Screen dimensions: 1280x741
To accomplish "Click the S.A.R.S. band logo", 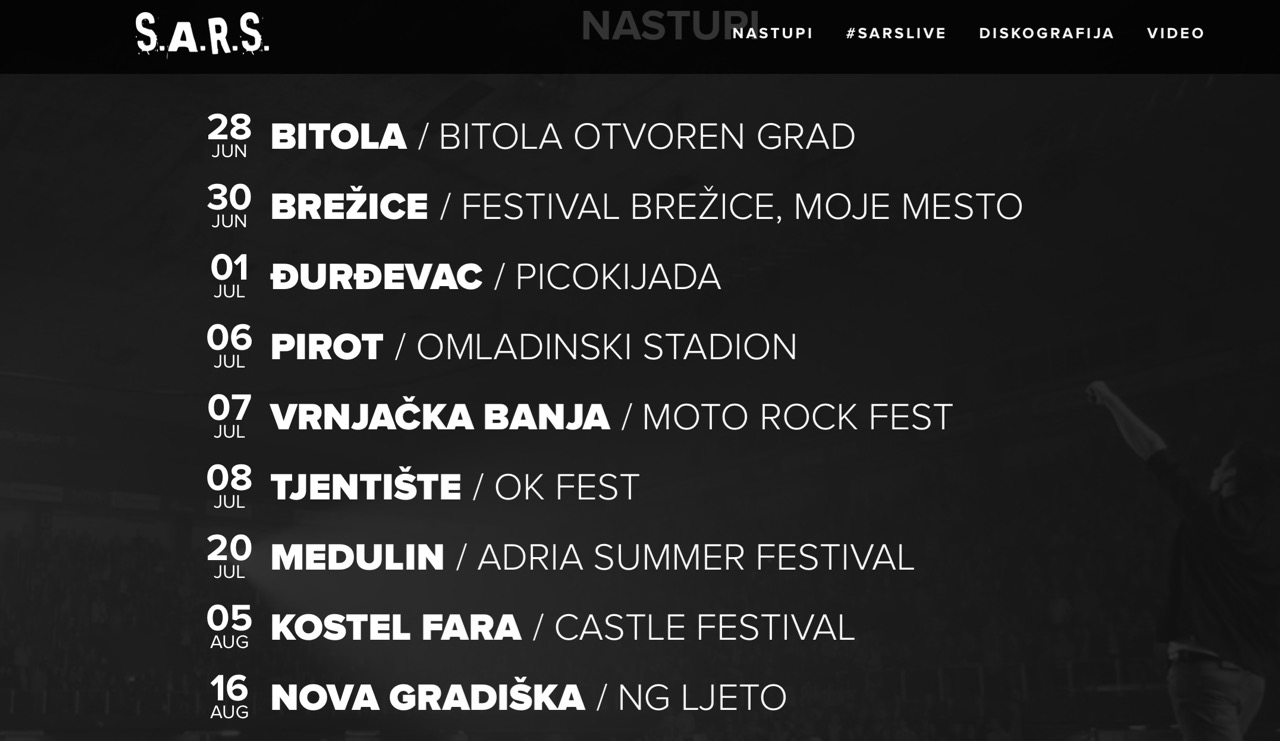I will coord(202,34).
